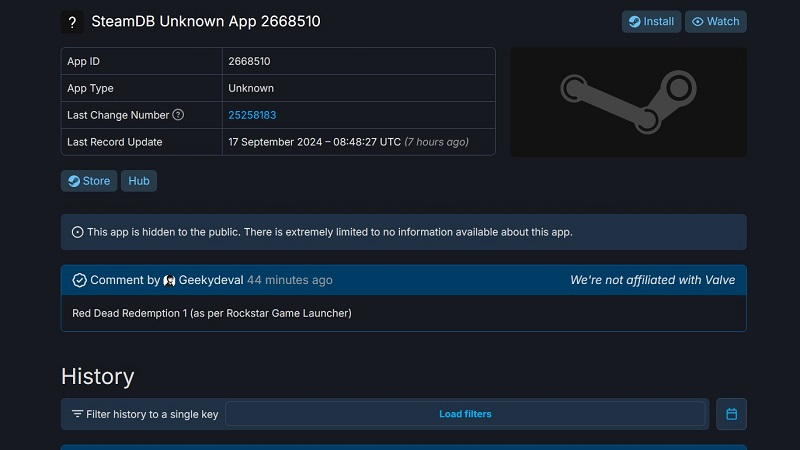Click help icon next to Last Change Number
Viewport: 800px width, 450px height.
click(178, 115)
